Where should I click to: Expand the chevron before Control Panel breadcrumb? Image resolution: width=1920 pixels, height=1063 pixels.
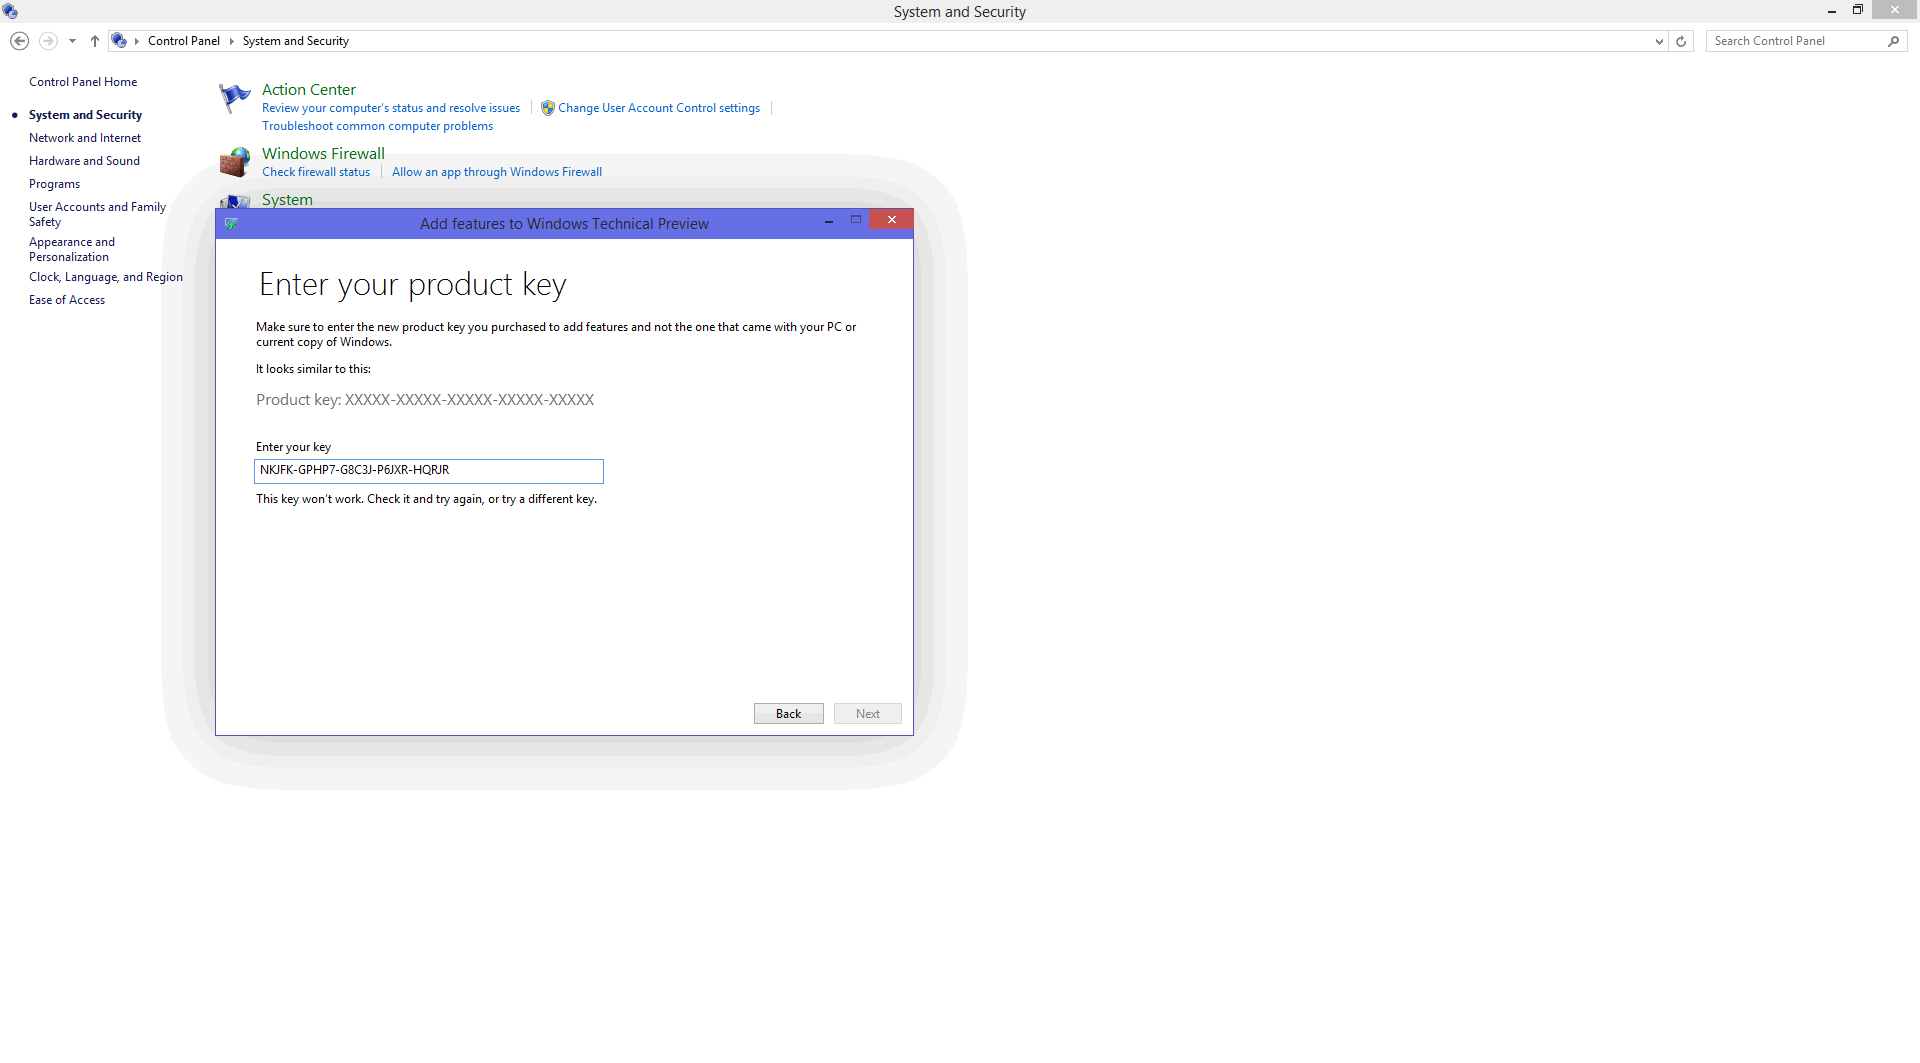(x=137, y=41)
